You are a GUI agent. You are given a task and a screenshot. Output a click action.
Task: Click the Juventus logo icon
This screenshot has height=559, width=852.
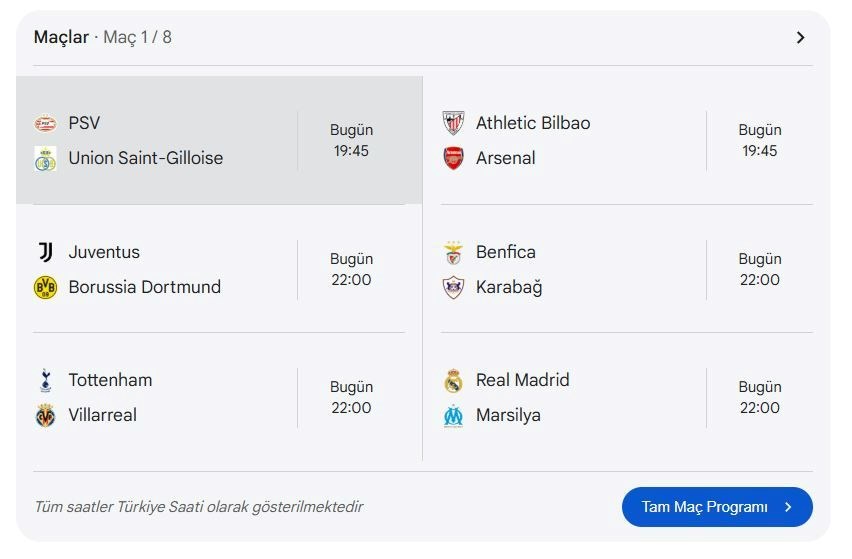tap(45, 252)
